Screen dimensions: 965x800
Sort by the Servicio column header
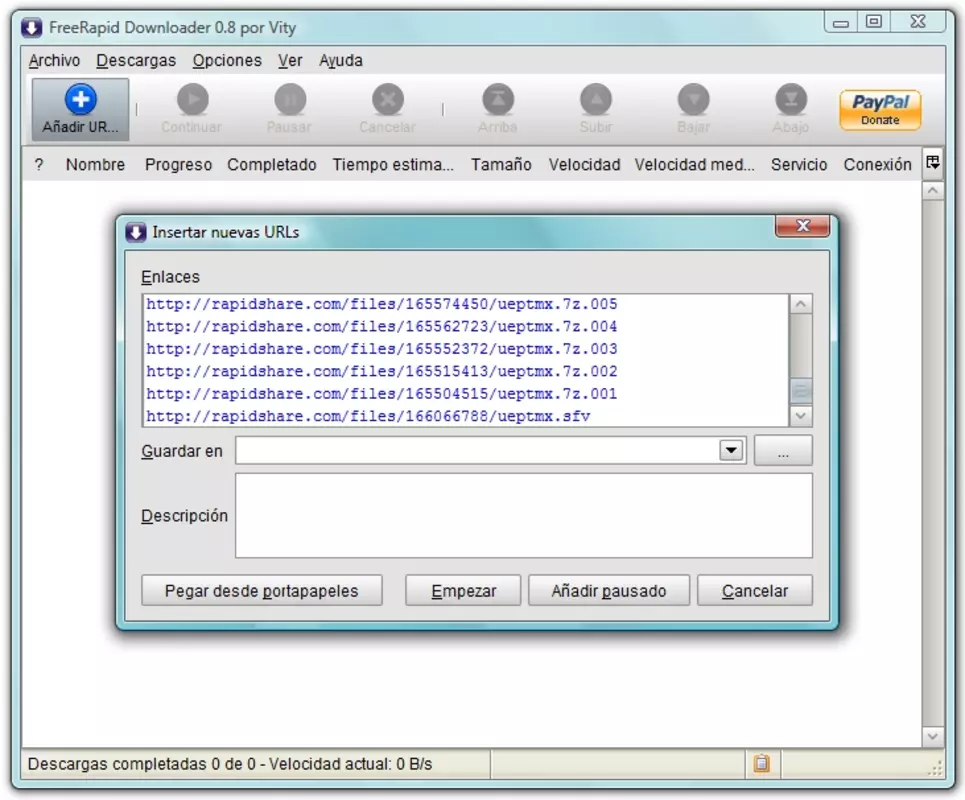[x=799, y=164]
